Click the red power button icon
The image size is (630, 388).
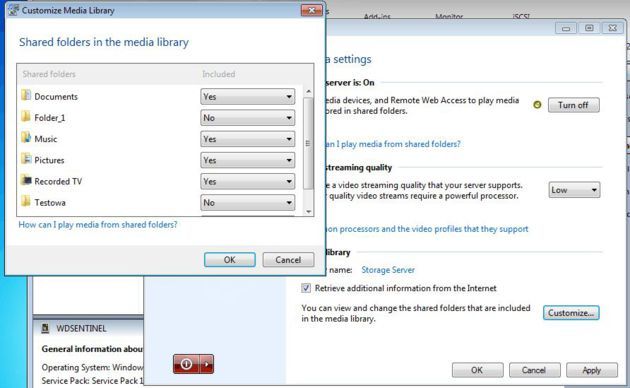(x=186, y=364)
